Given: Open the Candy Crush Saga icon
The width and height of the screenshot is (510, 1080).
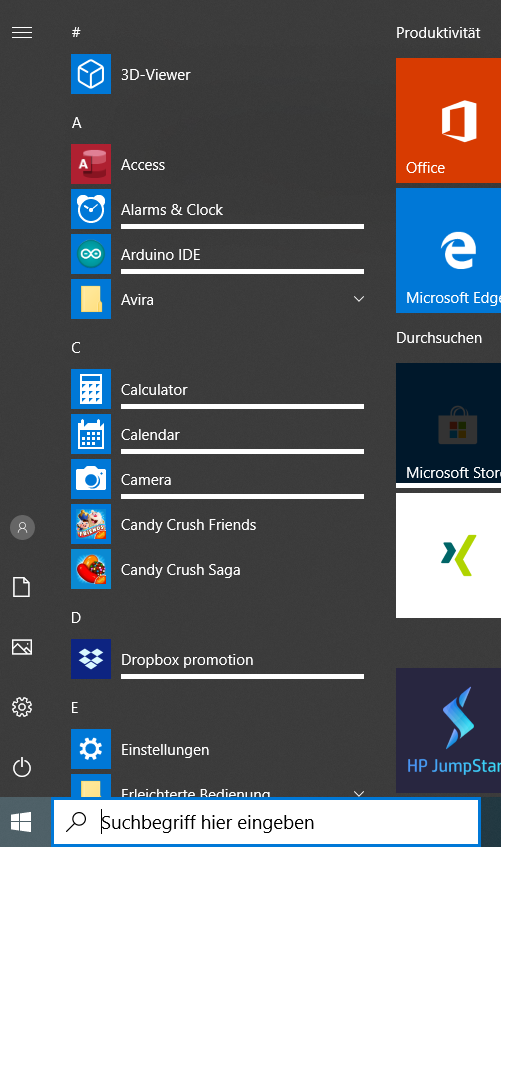Looking at the screenshot, I should [91, 569].
